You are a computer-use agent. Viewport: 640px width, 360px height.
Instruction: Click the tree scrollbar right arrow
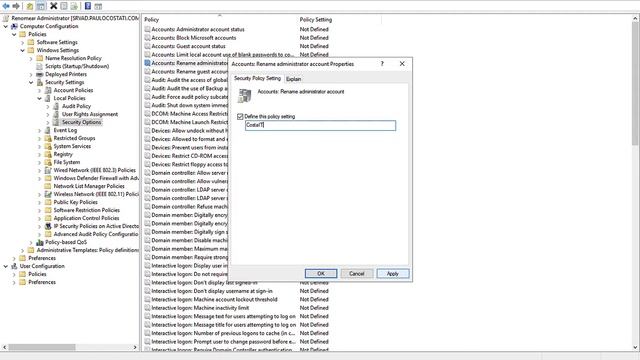pos(135,347)
